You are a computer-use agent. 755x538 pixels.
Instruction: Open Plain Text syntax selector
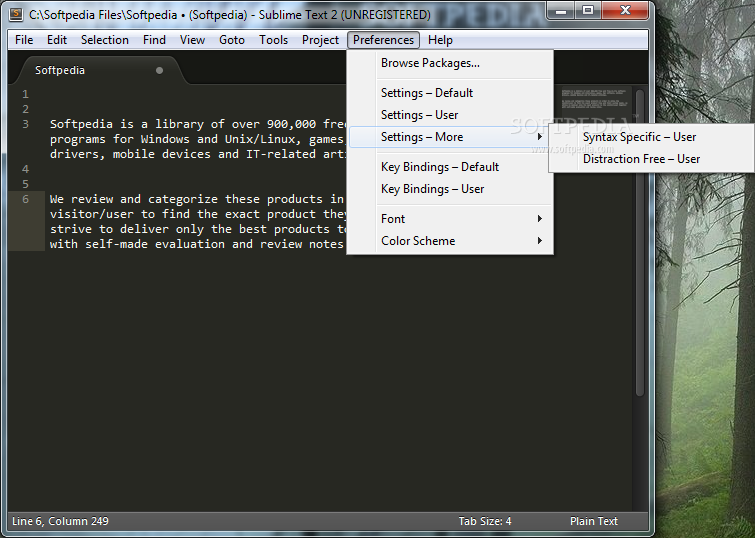point(594,521)
